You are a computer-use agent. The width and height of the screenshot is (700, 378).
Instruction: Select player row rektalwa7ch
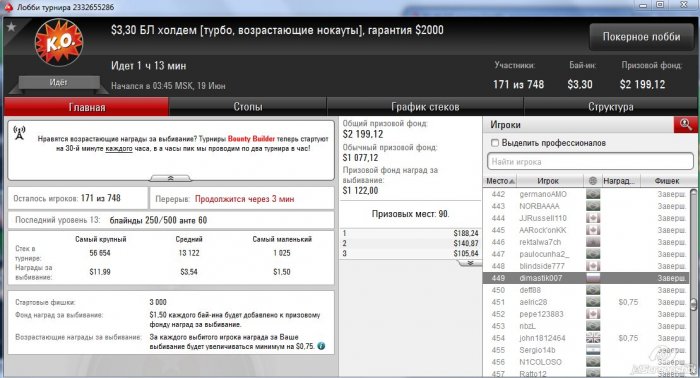point(586,242)
